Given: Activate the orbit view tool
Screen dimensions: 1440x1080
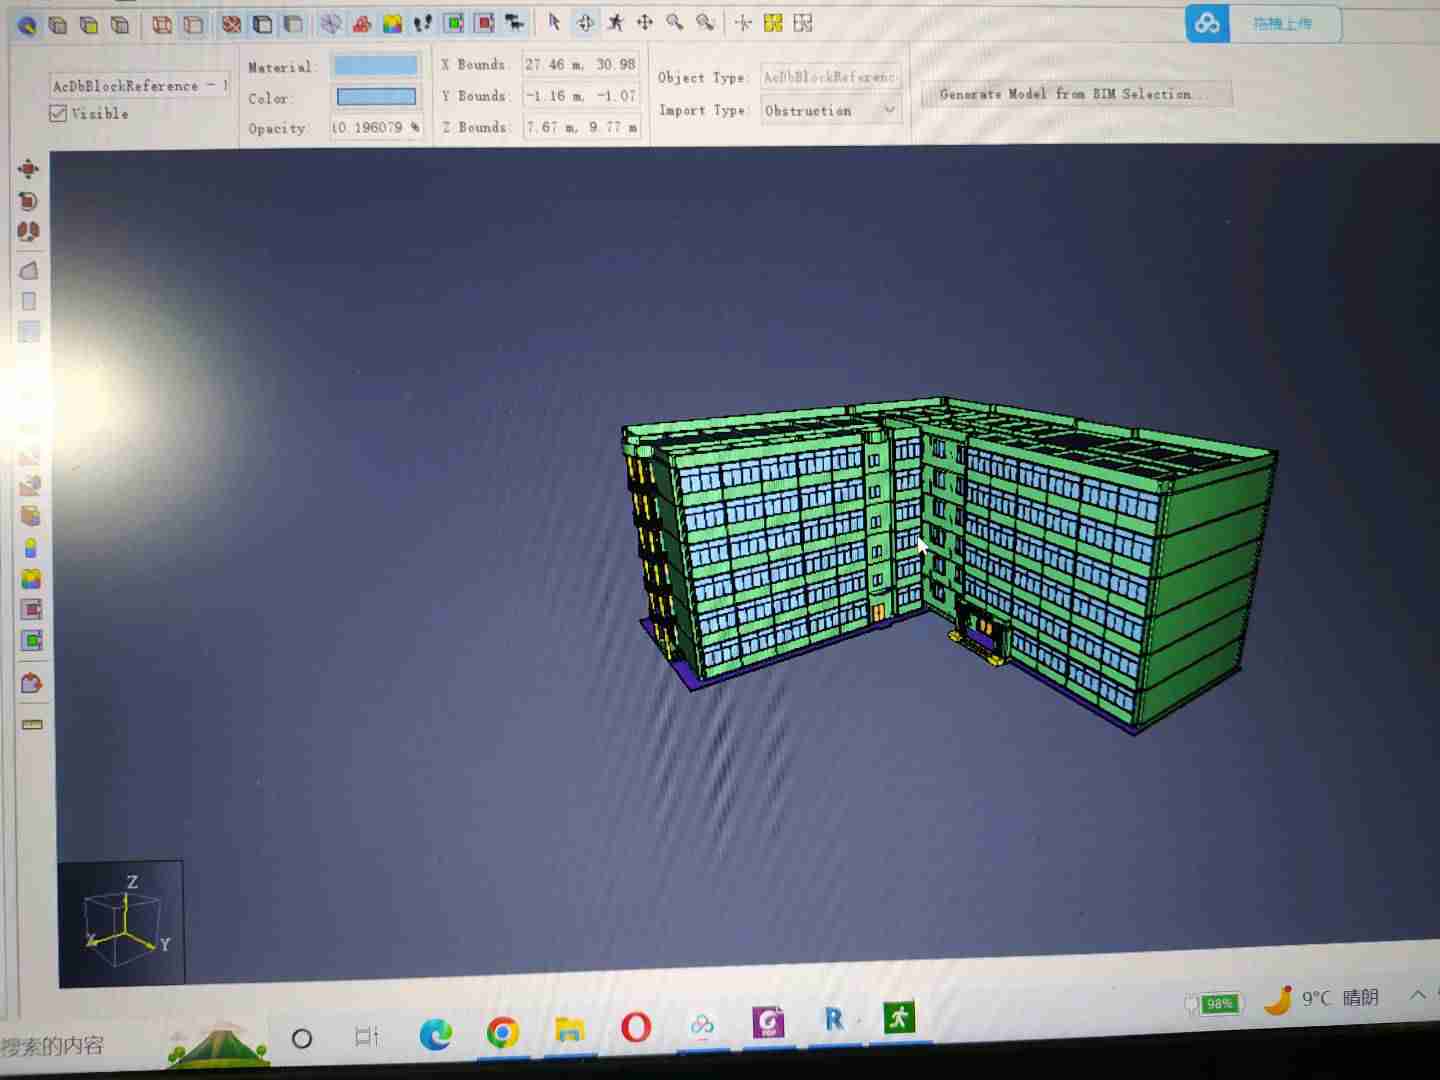Looking at the screenshot, I should pos(585,22).
